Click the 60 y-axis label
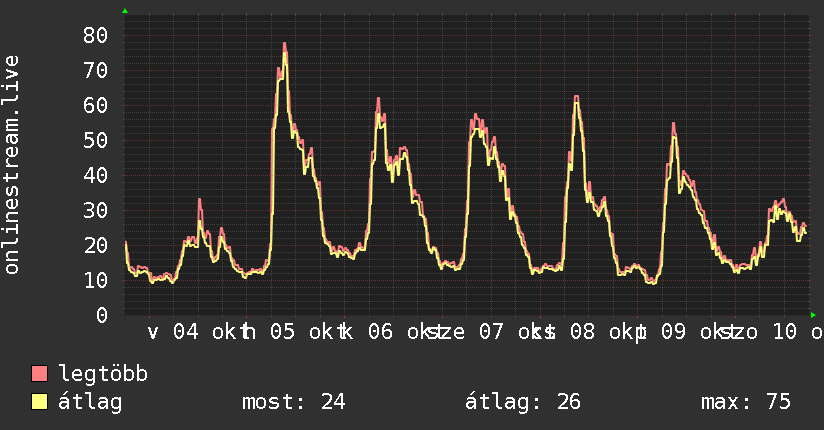The image size is (824, 430). pos(95,106)
